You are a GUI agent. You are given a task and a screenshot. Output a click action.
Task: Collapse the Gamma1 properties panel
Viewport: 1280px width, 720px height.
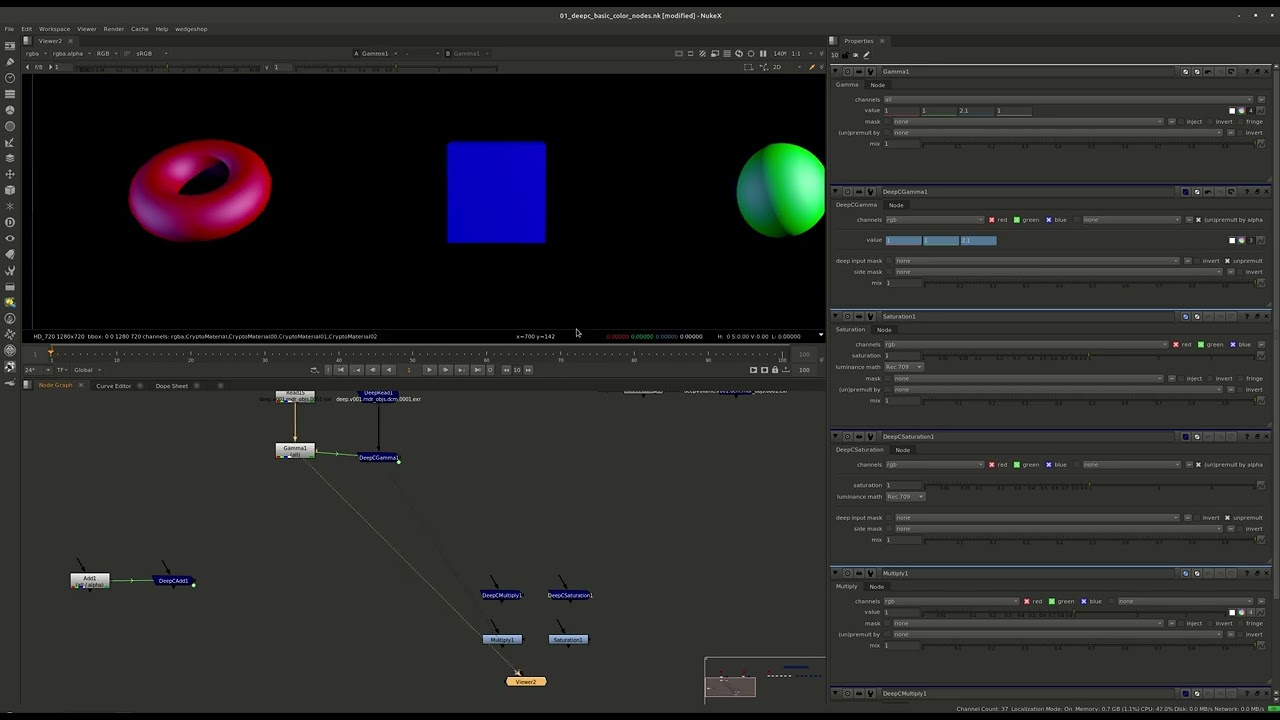click(x=836, y=72)
